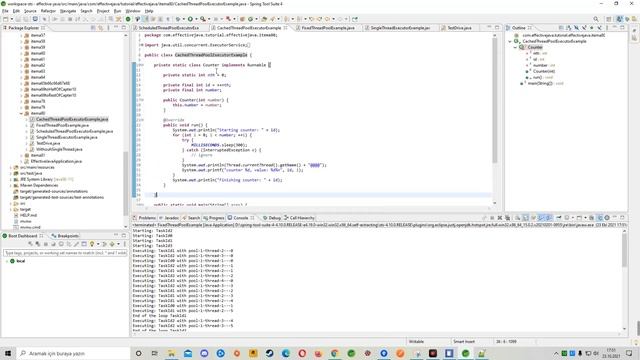640x360 pixels.
Task: Toggle Hide Static Members in Outline toolbar
Action: click(x=584, y=28)
